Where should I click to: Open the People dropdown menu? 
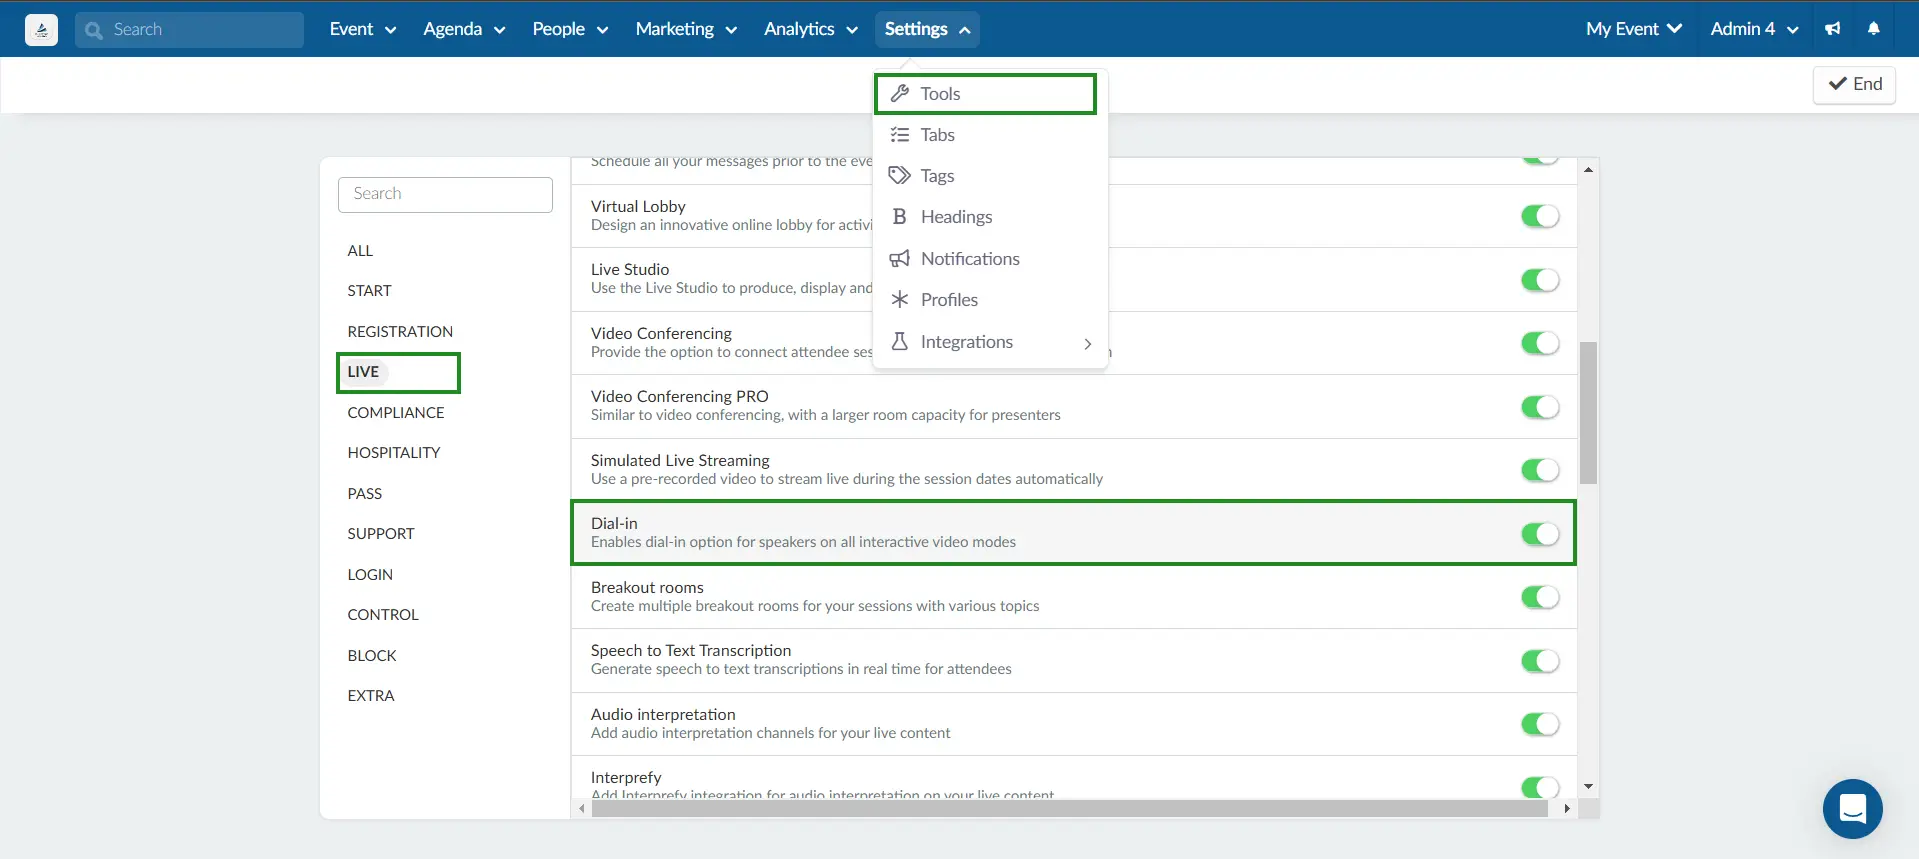coord(570,29)
